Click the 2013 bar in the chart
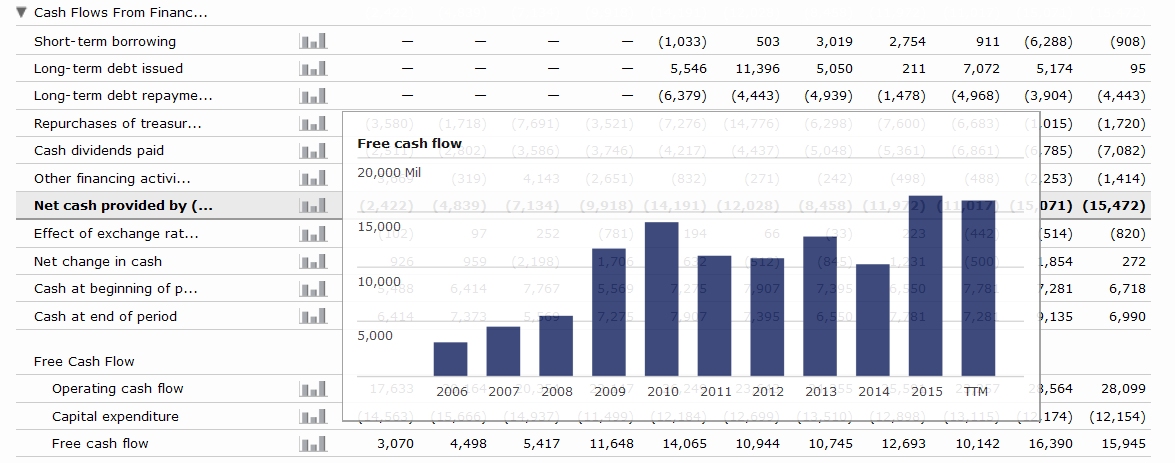This screenshot has width=1175, height=463. click(x=820, y=306)
